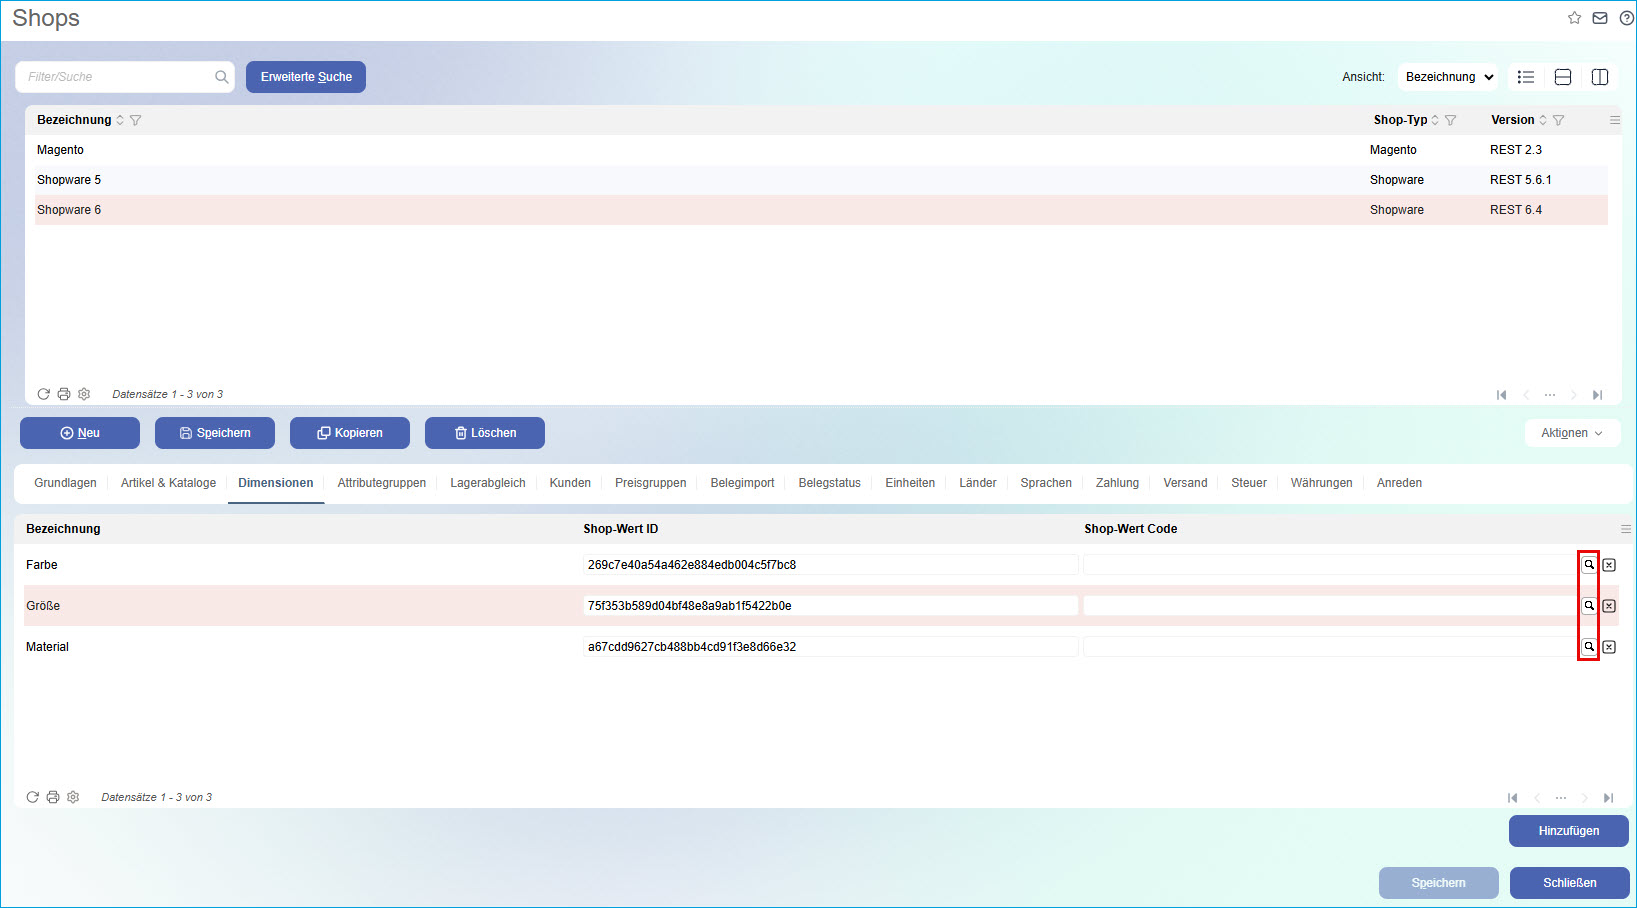This screenshot has height=908, width=1637.
Task: Select the Shopware 6 row
Action: (x=821, y=210)
